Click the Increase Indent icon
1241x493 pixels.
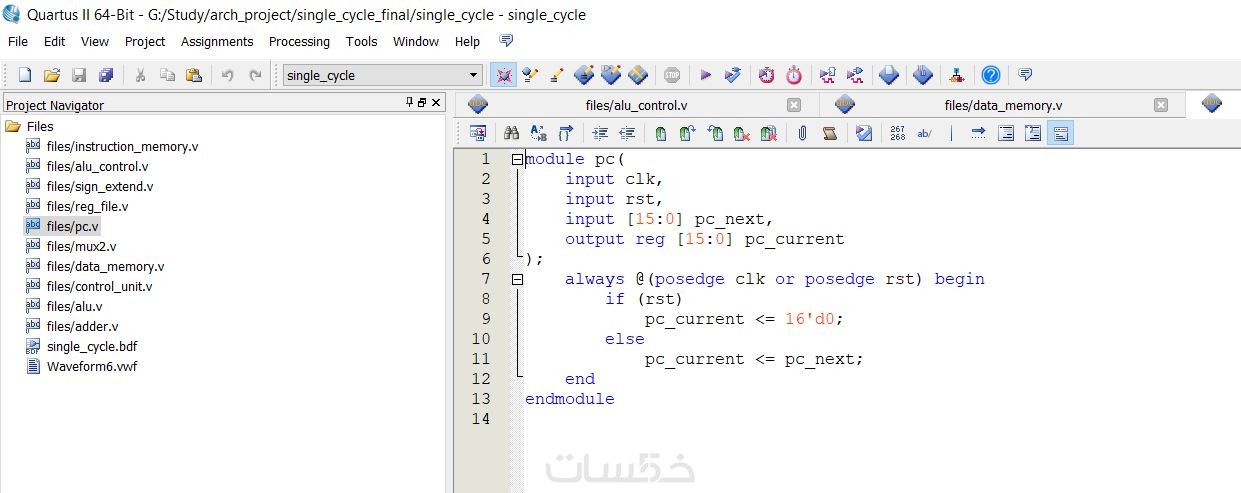(600, 133)
